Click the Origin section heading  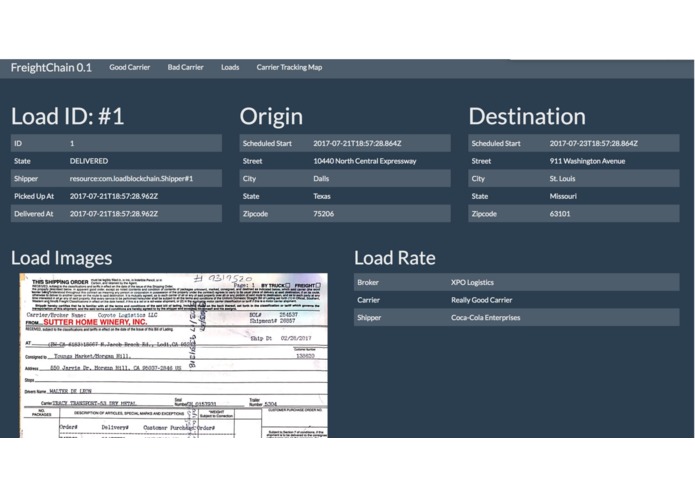point(271,117)
